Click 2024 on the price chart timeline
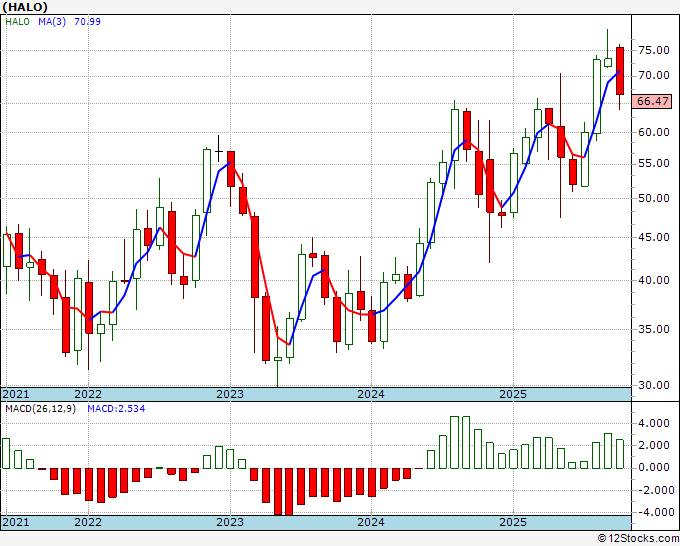 pos(371,394)
